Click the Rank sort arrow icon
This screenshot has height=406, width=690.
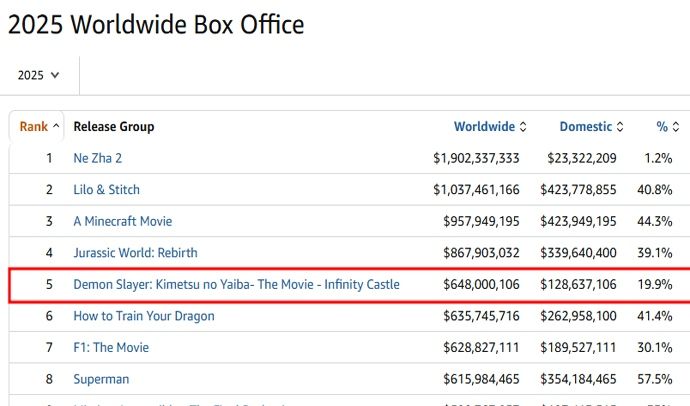tap(57, 127)
